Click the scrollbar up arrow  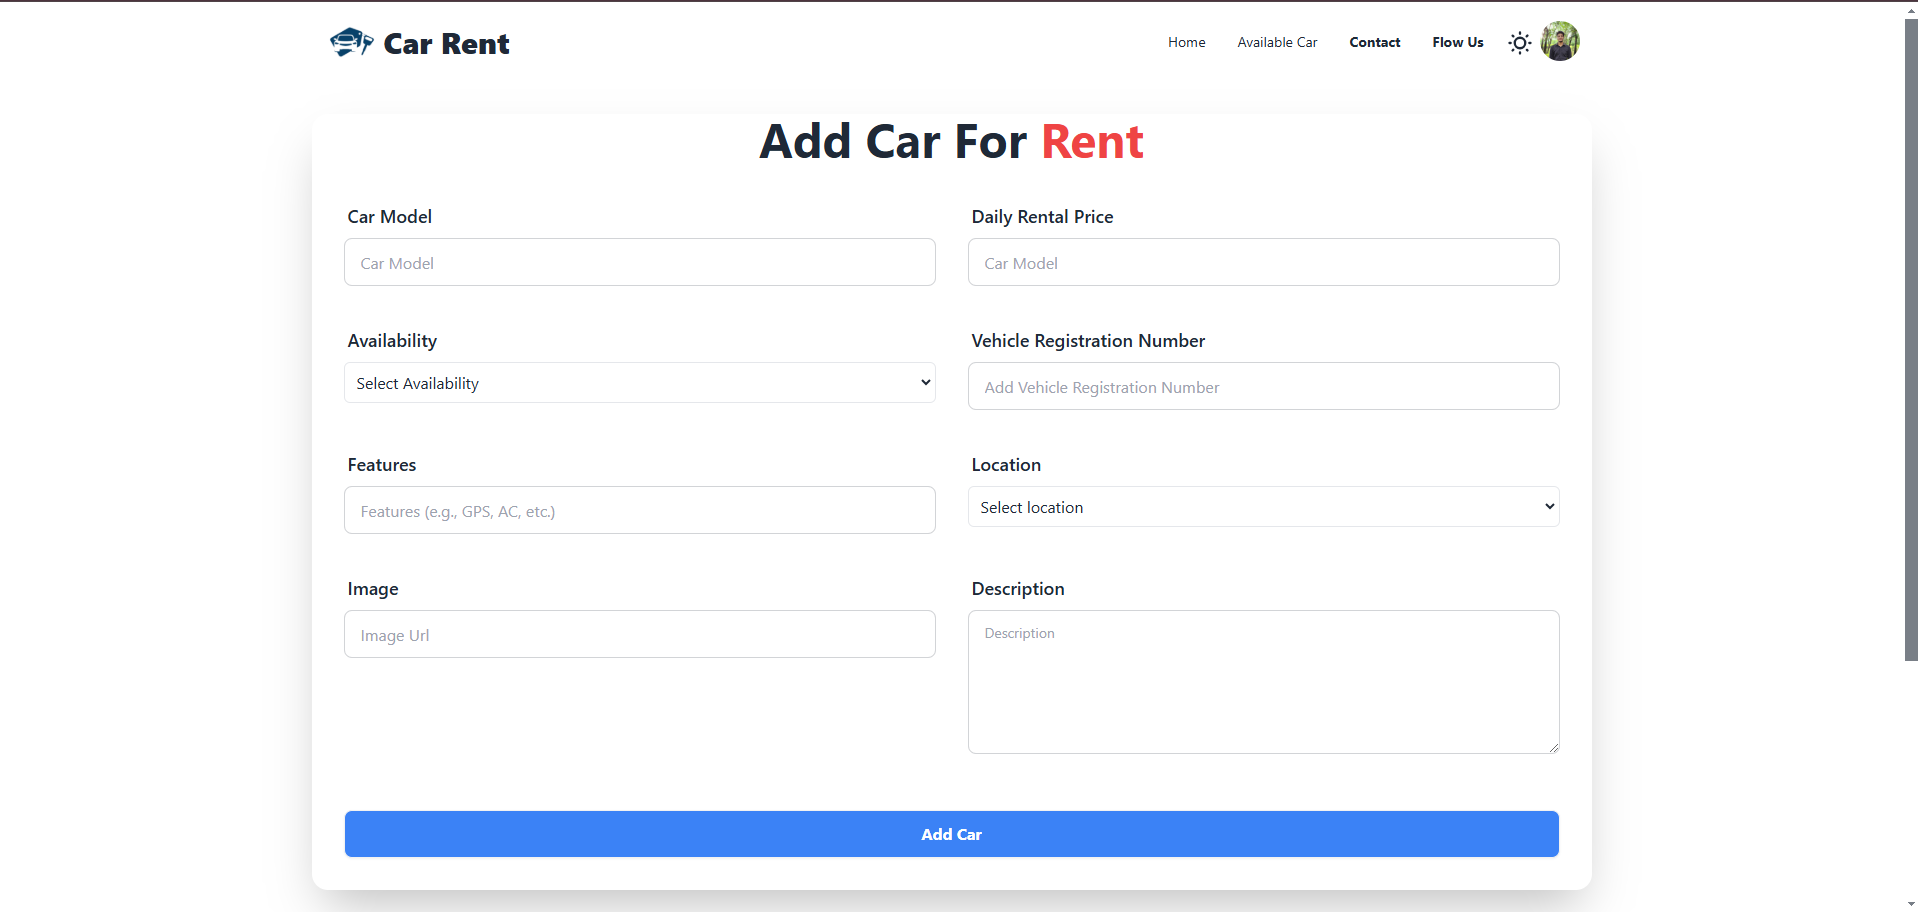[x=1911, y=10]
